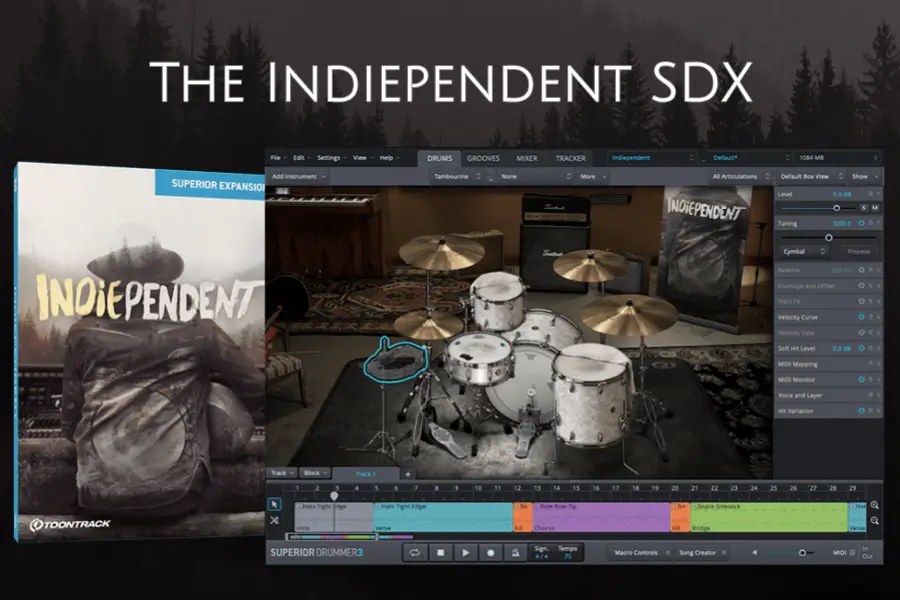This screenshot has height=600, width=900.
Task: Toggle the Tuning power button
Action: point(862,223)
